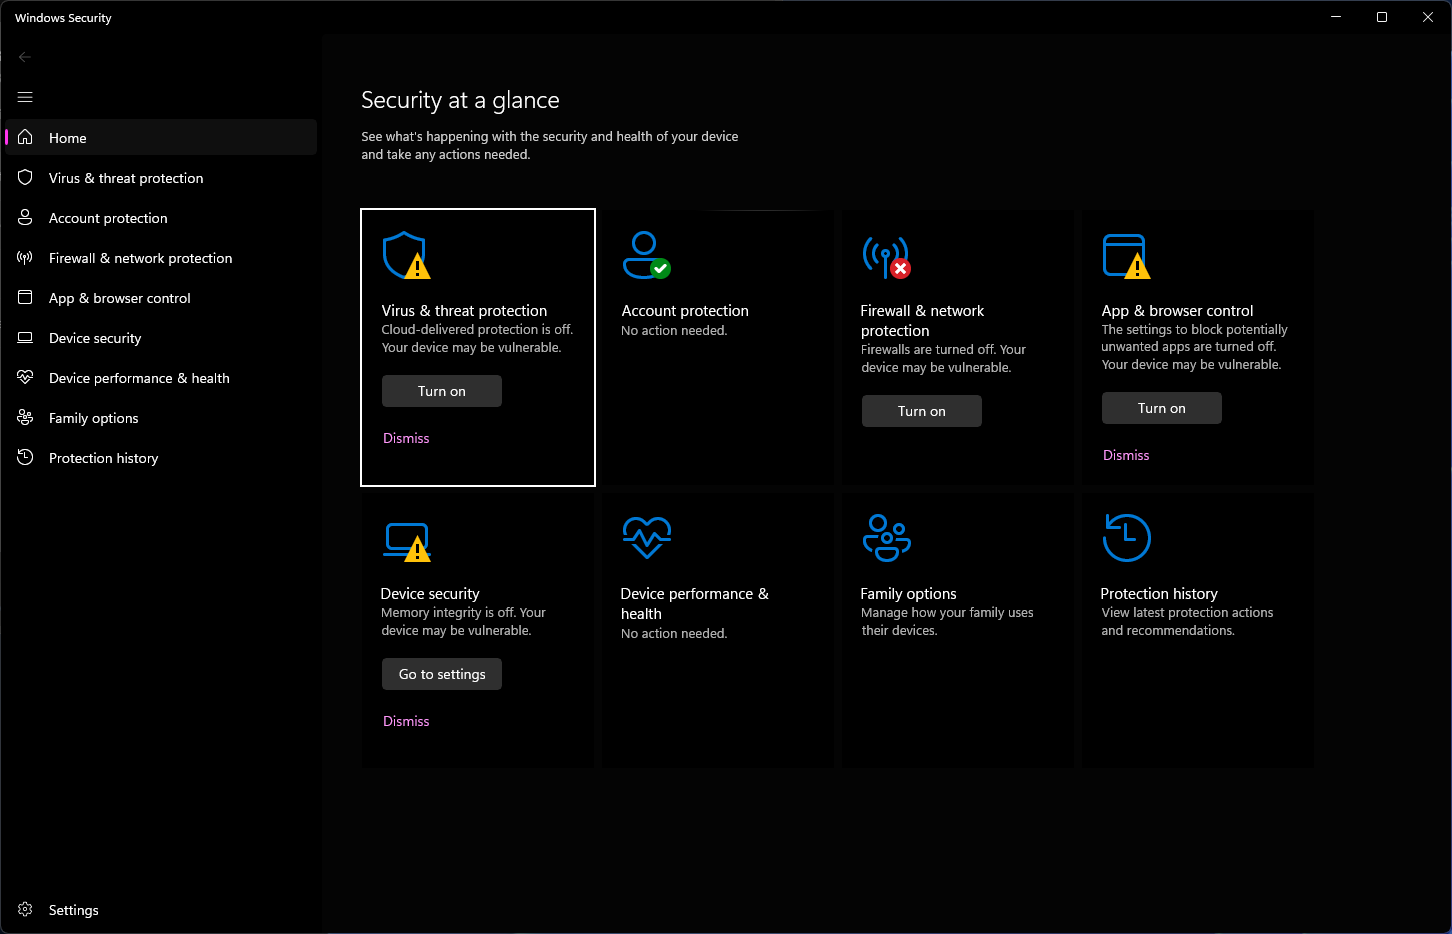Dismiss the Virus & threat protection warning
Viewport: 1452px width, 934px height.
(x=406, y=438)
